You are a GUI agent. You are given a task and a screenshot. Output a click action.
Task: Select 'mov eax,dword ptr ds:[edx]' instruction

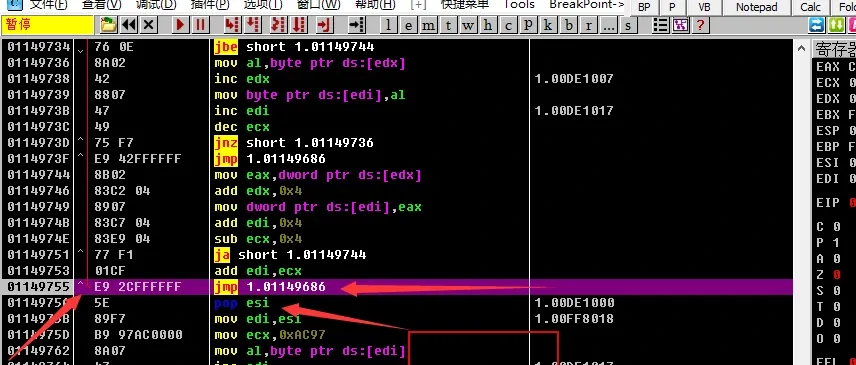click(x=318, y=175)
